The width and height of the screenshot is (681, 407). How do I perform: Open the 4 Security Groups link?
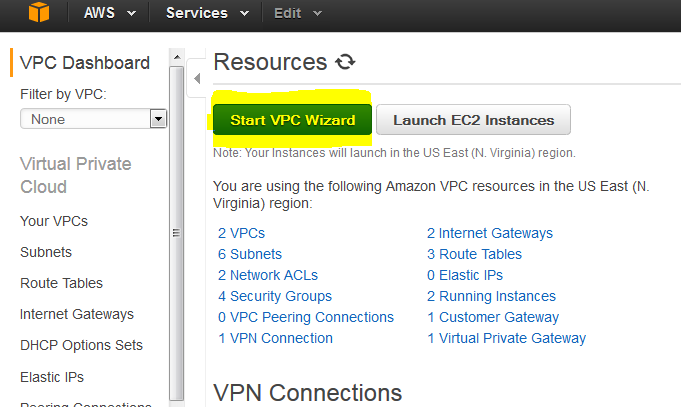pyautogui.click(x=275, y=296)
